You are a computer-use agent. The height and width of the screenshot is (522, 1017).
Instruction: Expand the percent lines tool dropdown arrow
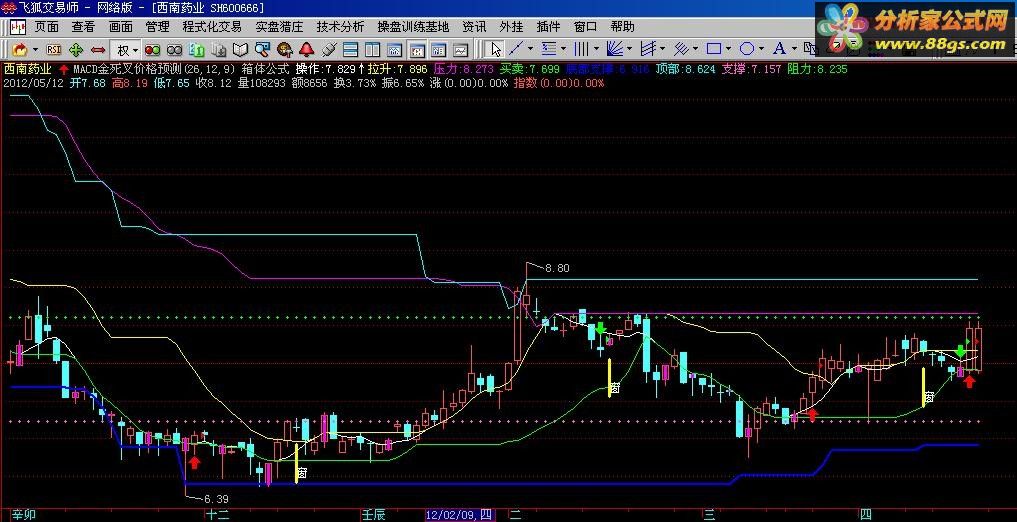pyautogui.click(x=563, y=49)
